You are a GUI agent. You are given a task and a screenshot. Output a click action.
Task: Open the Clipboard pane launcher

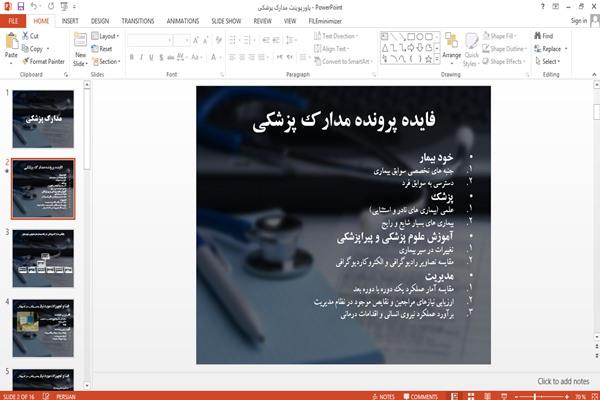coord(66,75)
